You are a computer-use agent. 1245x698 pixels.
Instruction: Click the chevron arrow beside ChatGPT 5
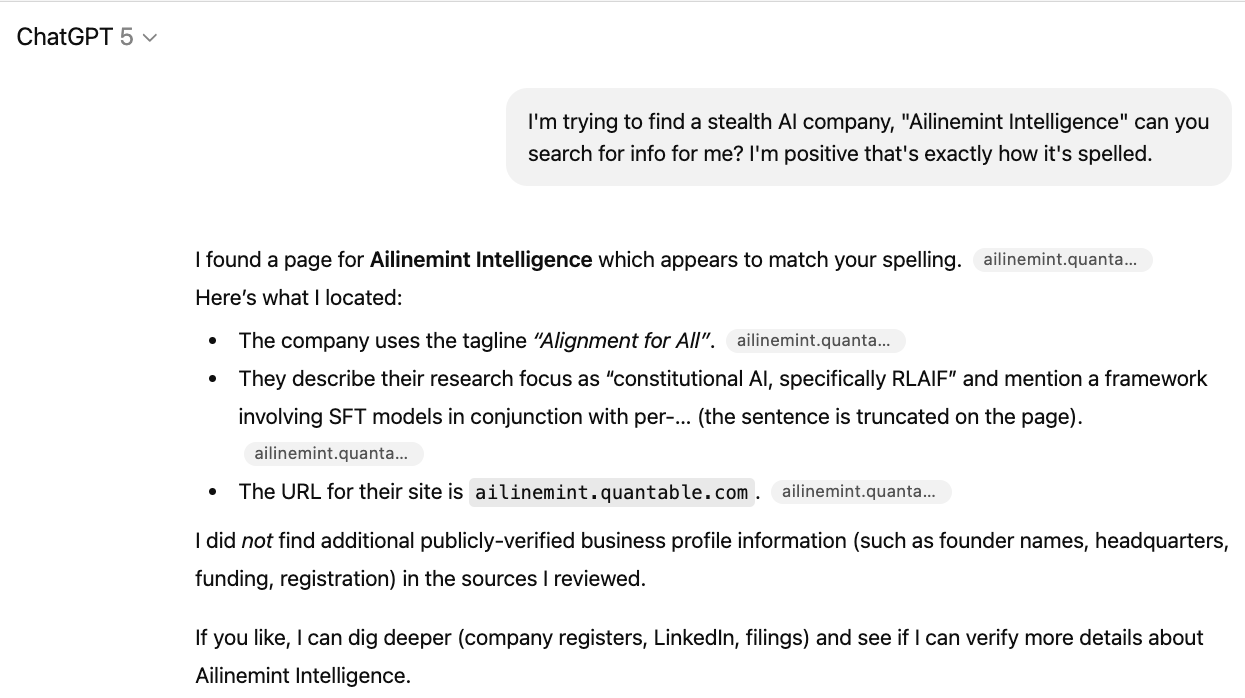[150, 38]
